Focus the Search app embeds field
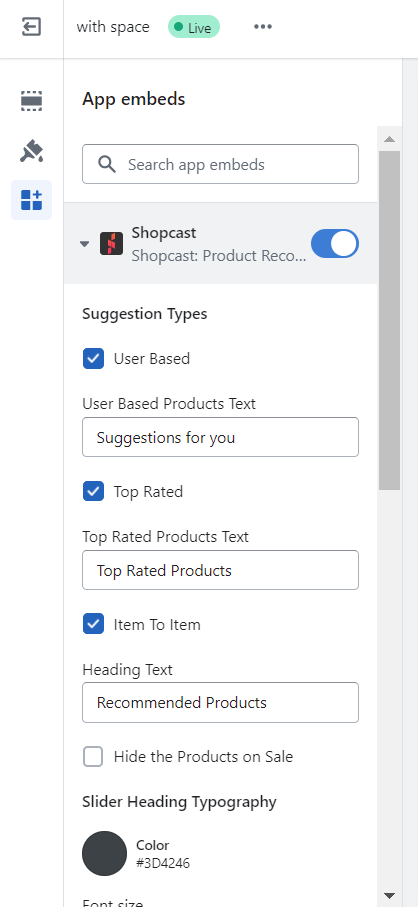This screenshot has height=907, width=418. (x=220, y=164)
